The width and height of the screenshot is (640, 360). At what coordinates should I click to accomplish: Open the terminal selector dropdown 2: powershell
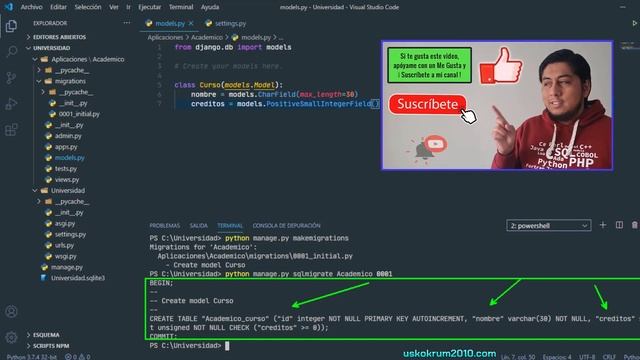(x=549, y=225)
